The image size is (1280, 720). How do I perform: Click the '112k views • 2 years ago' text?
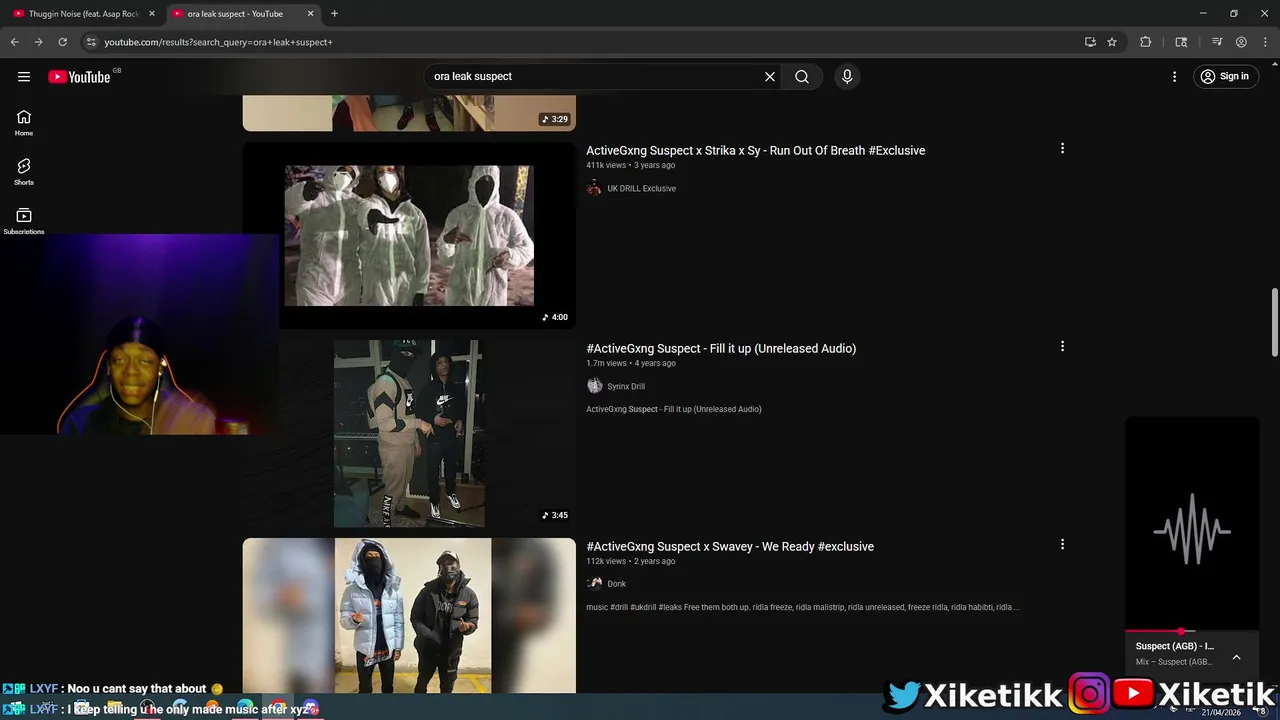point(630,561)
